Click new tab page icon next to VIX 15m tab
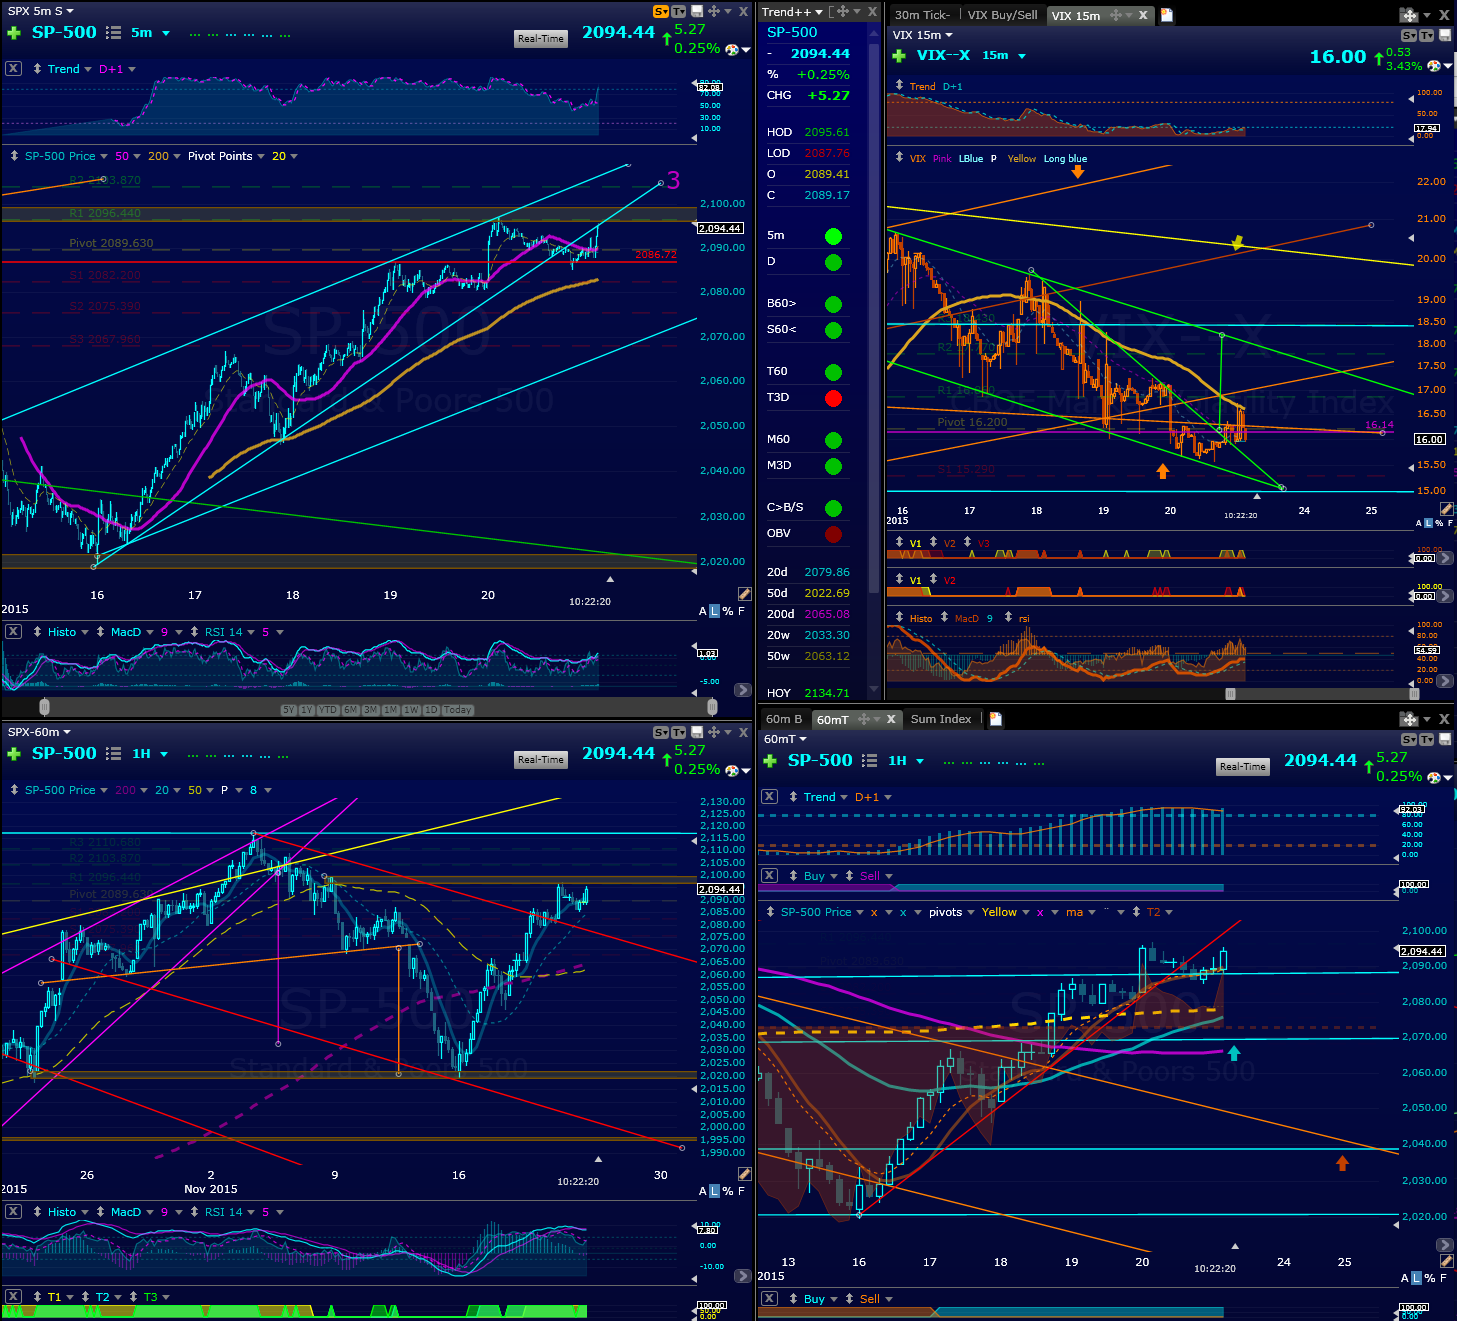The height and width of the screenshot is (1321, 1457). click(x=1167, y=15)
